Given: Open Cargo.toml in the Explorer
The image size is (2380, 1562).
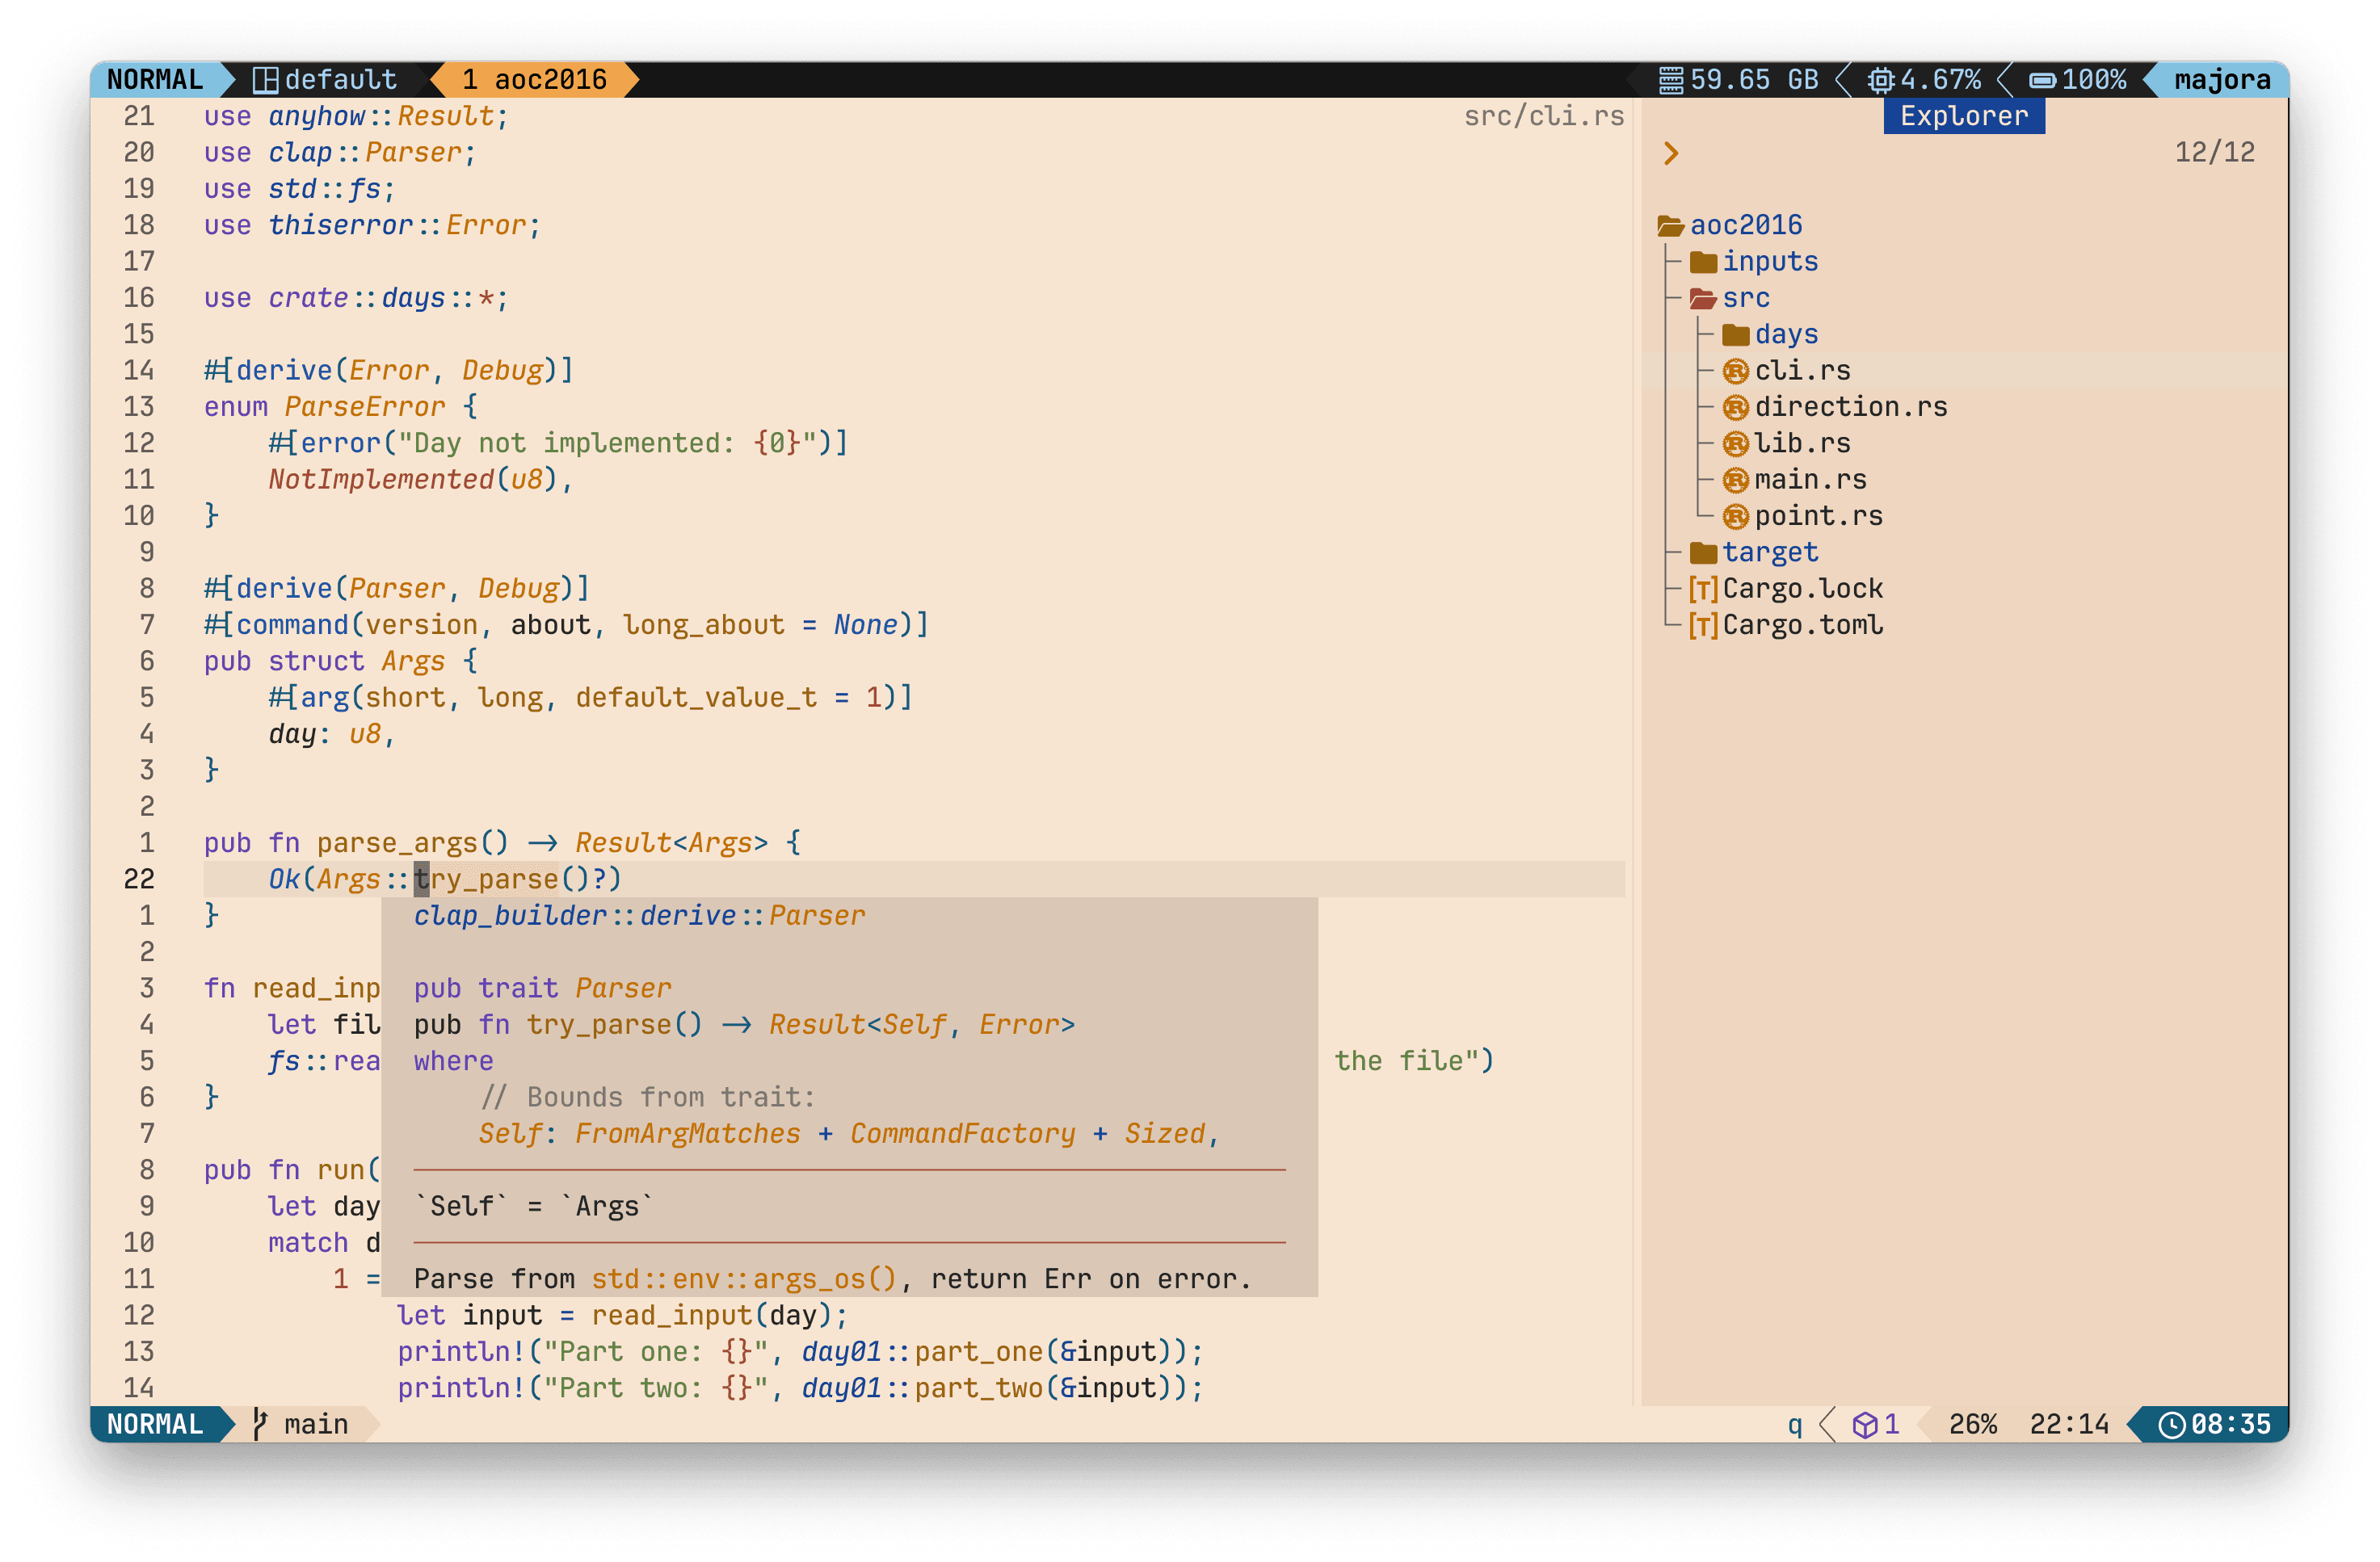Looking at the screenshot, I should [x=1802, y=626].
